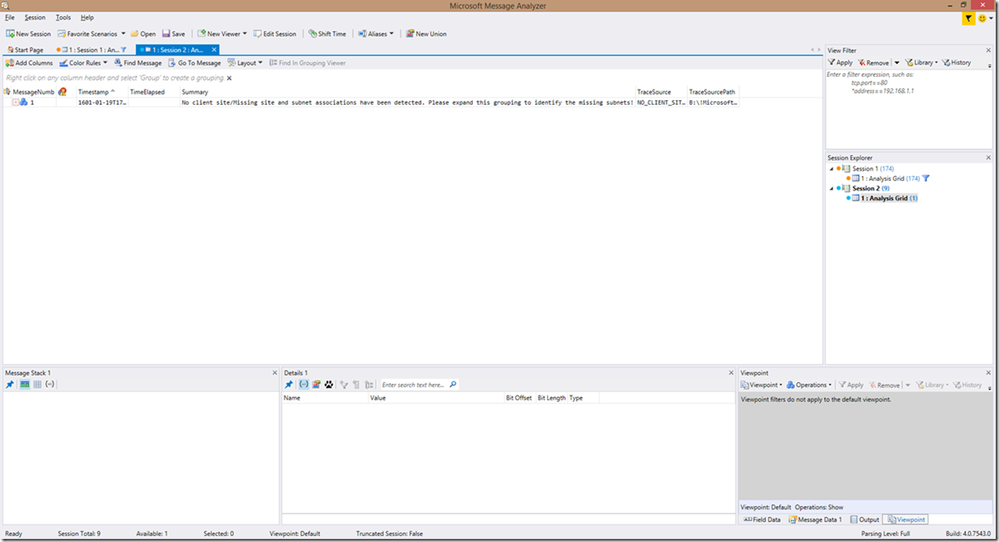The height and width of the screenshot is (542, 999).
Task: Click History in the View Filter panel
Action: tap(957, 62)
